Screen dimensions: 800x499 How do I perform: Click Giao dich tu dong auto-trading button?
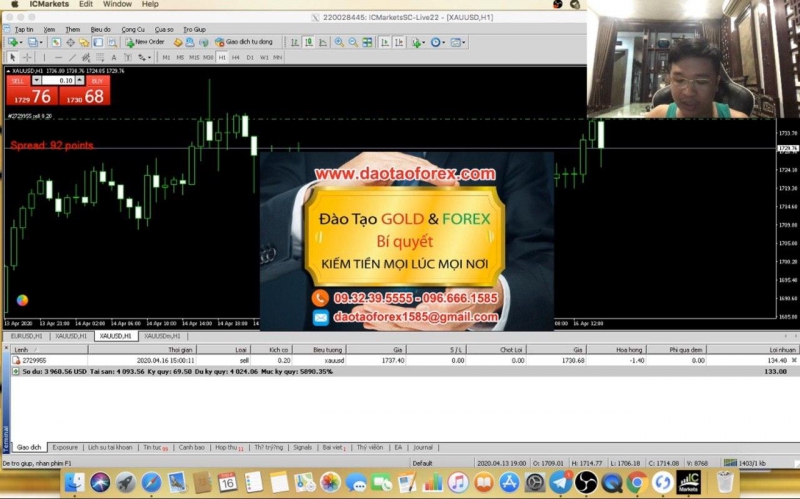244,42
